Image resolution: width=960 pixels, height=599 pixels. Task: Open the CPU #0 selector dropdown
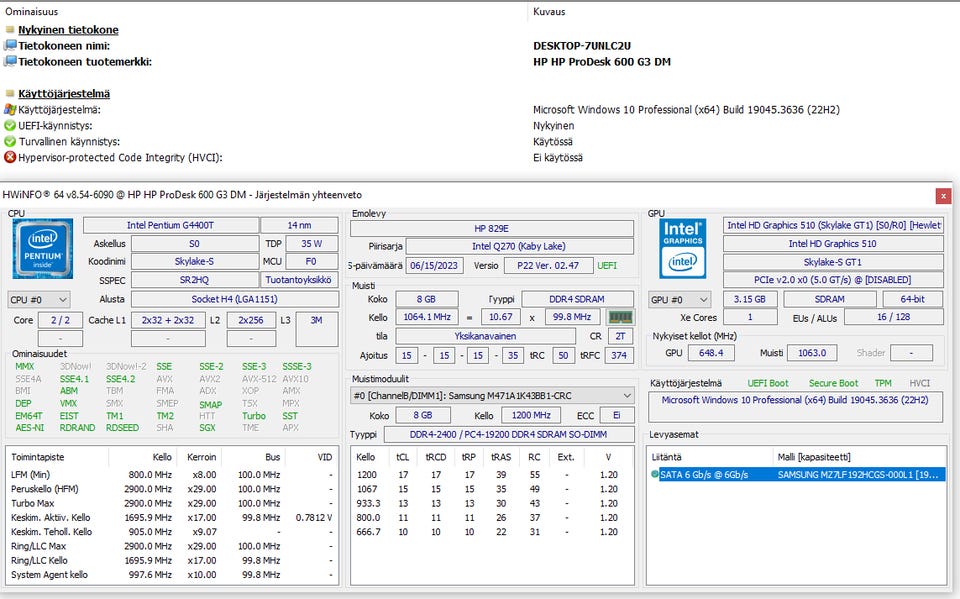click(39, 300)
